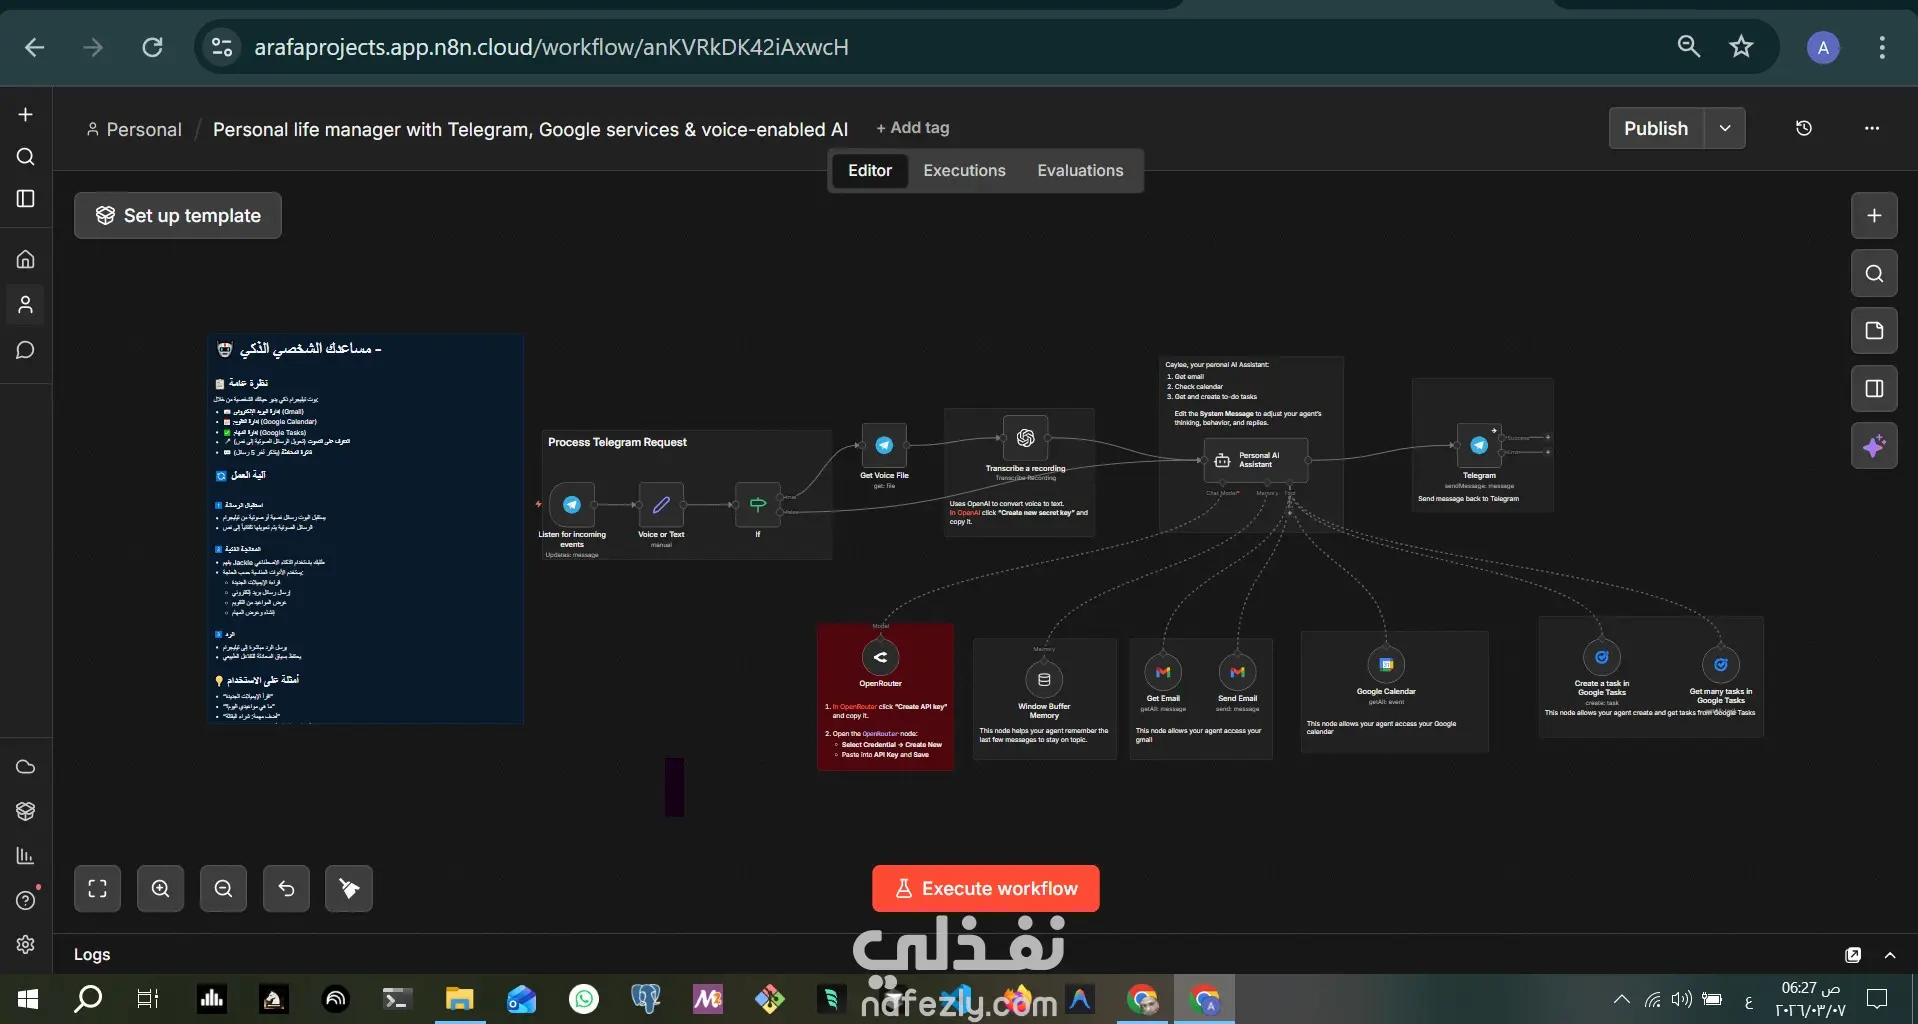Screen dimensions: 1918x1024
Task: Select the 'Personal AI Assistant' agent node
Action: (x=1255, y=460)
